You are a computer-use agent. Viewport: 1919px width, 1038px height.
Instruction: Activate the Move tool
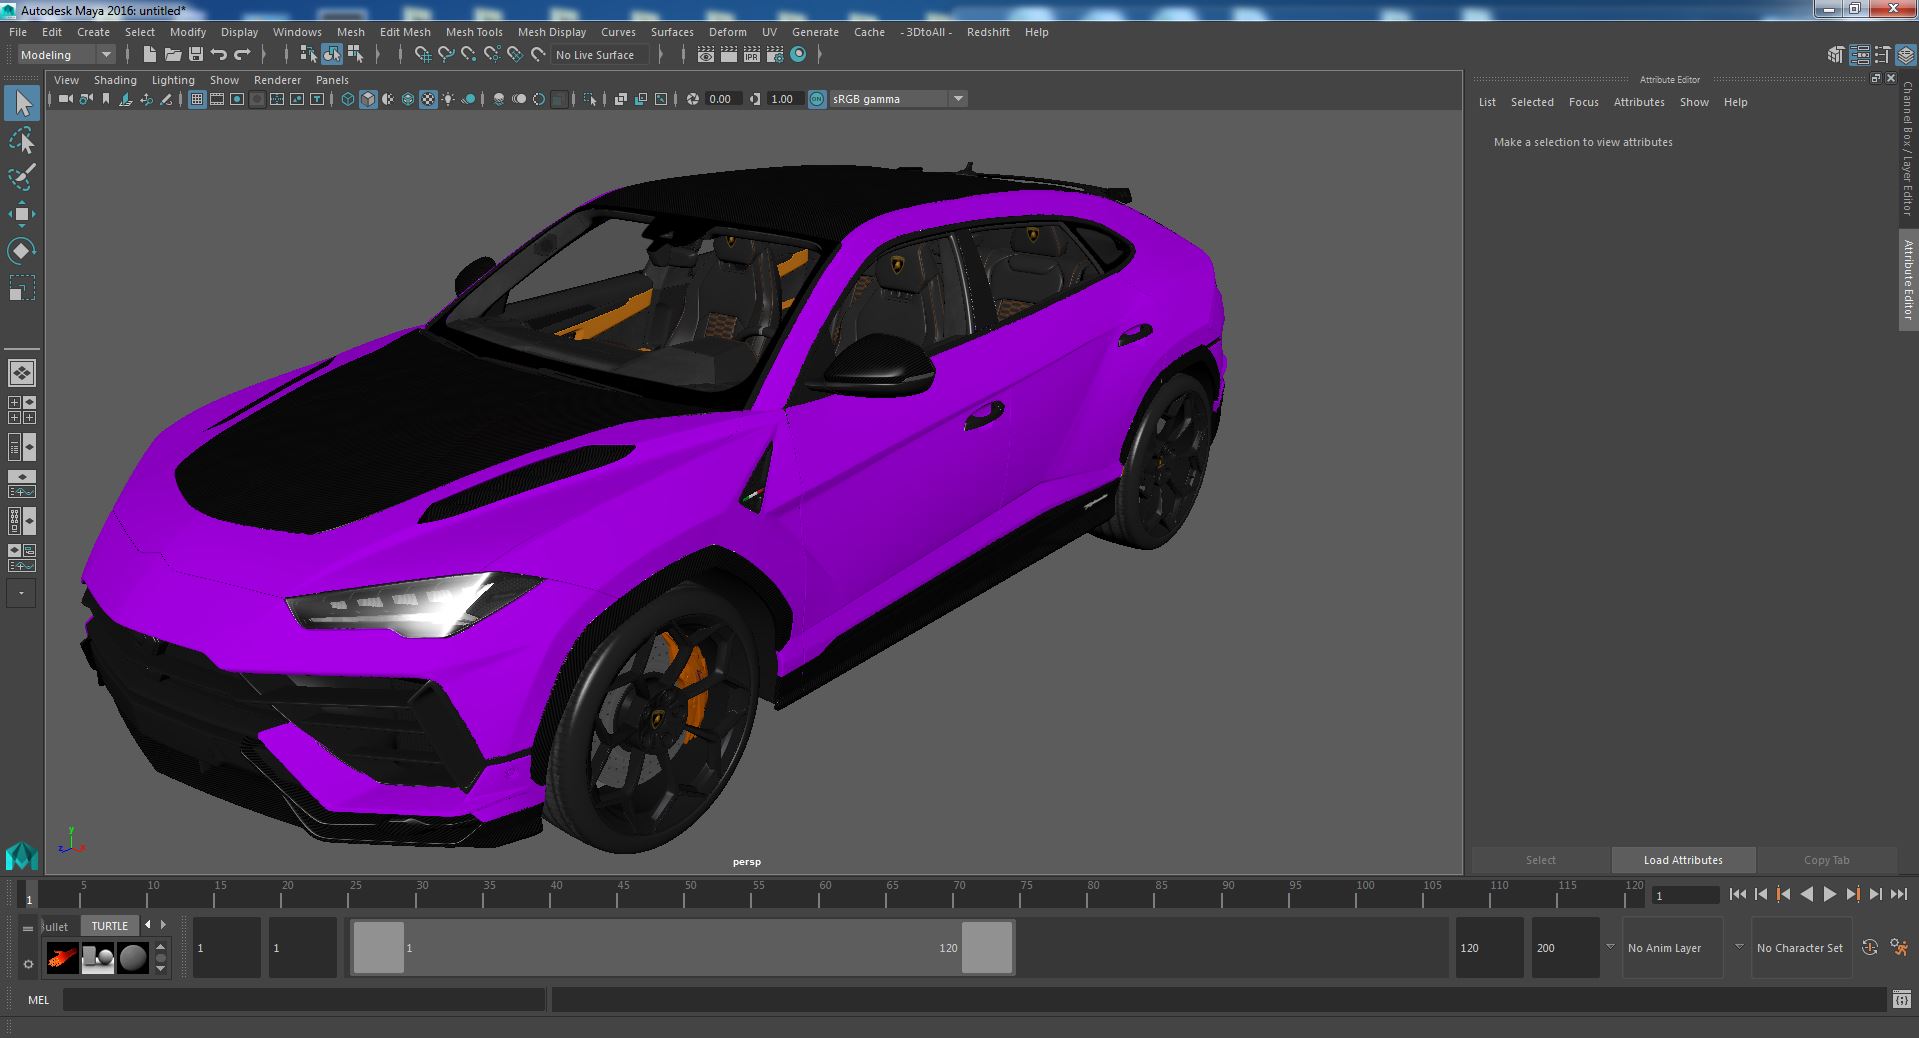pyautogui.click(x=22, y=214)
